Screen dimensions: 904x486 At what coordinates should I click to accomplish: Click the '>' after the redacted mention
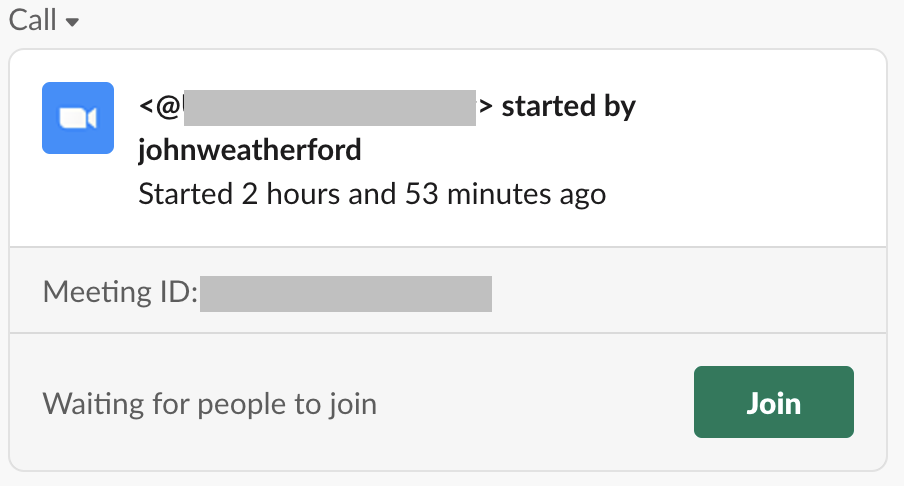[x=485, y=106]
